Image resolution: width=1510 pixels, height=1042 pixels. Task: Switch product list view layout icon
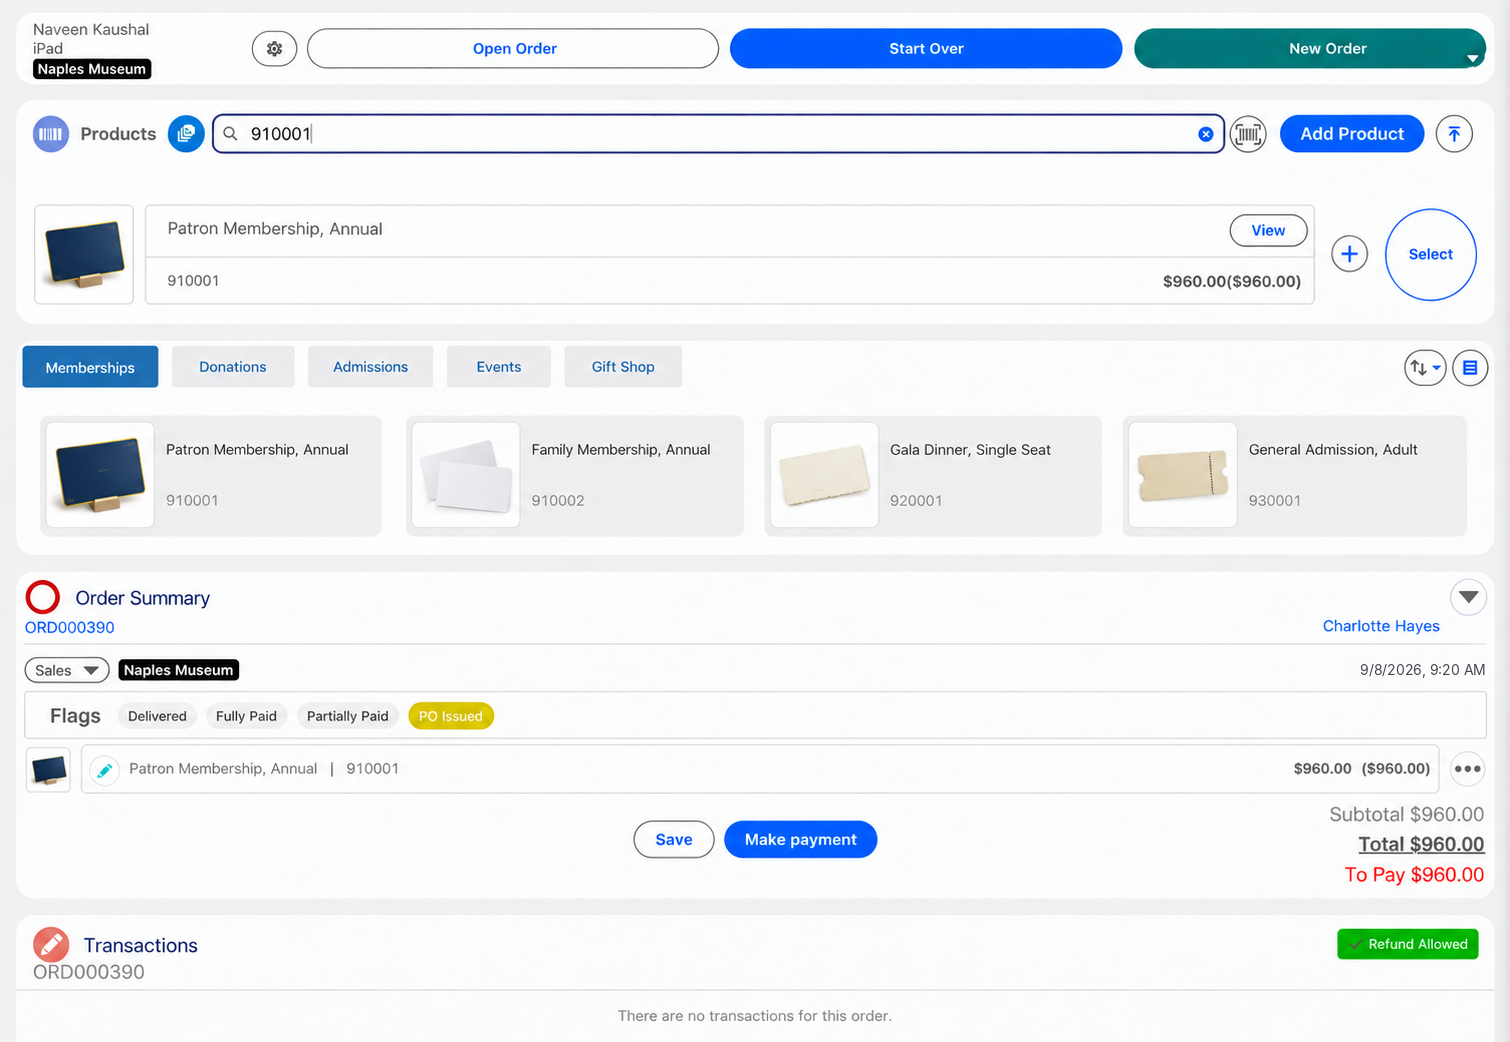coord(1470,368)
